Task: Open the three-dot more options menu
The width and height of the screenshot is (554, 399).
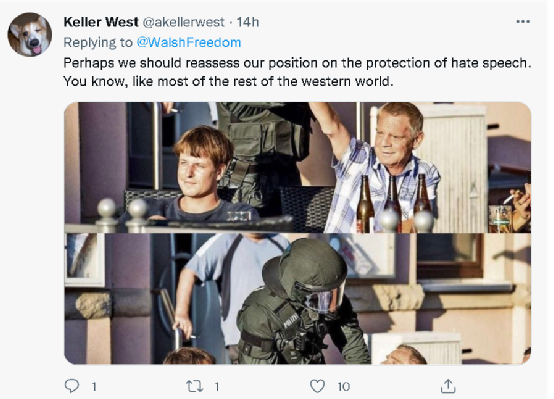Action: 523,22
